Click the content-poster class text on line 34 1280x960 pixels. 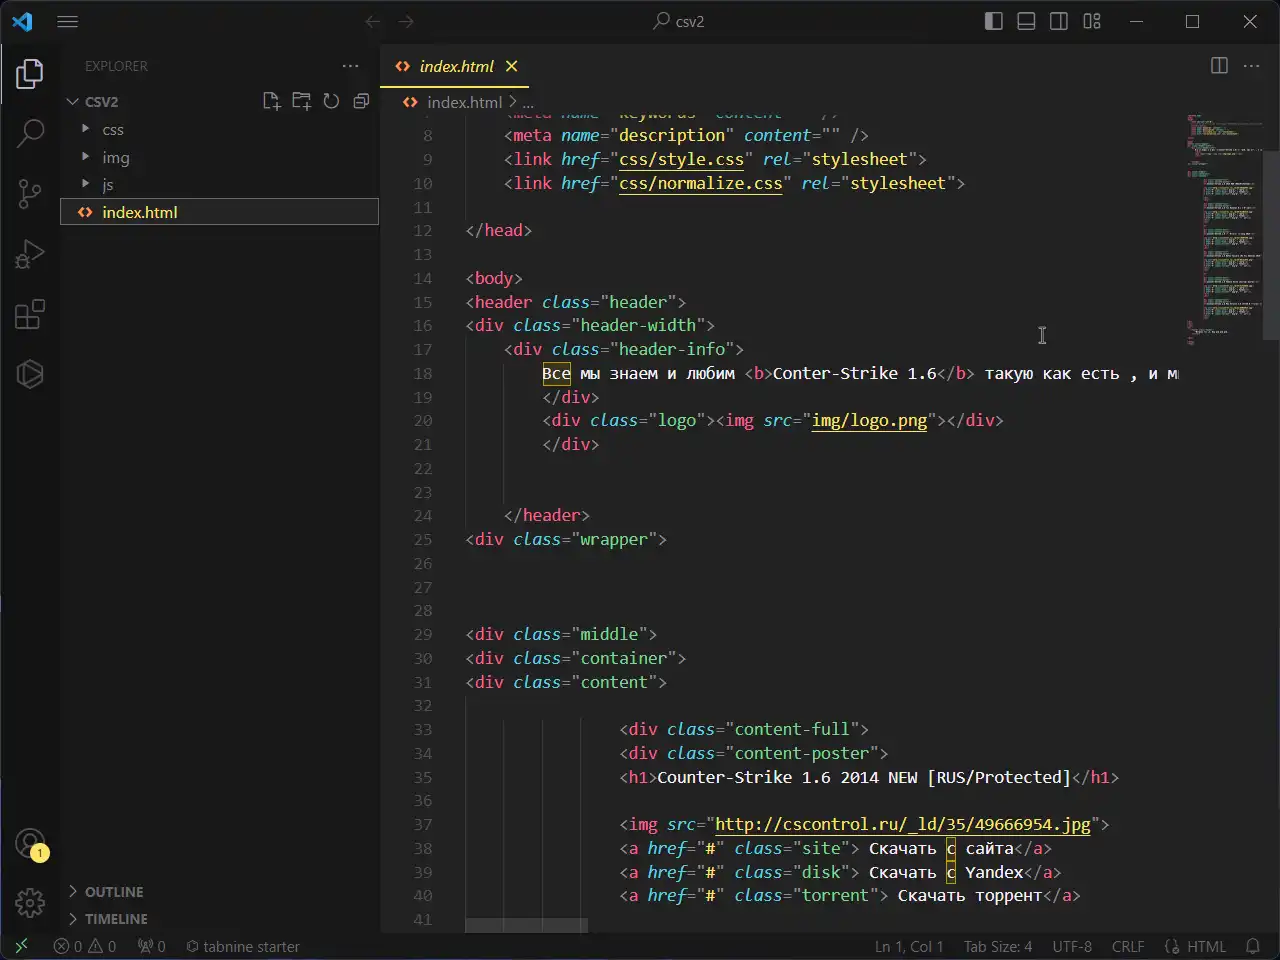tap(802, 753)
